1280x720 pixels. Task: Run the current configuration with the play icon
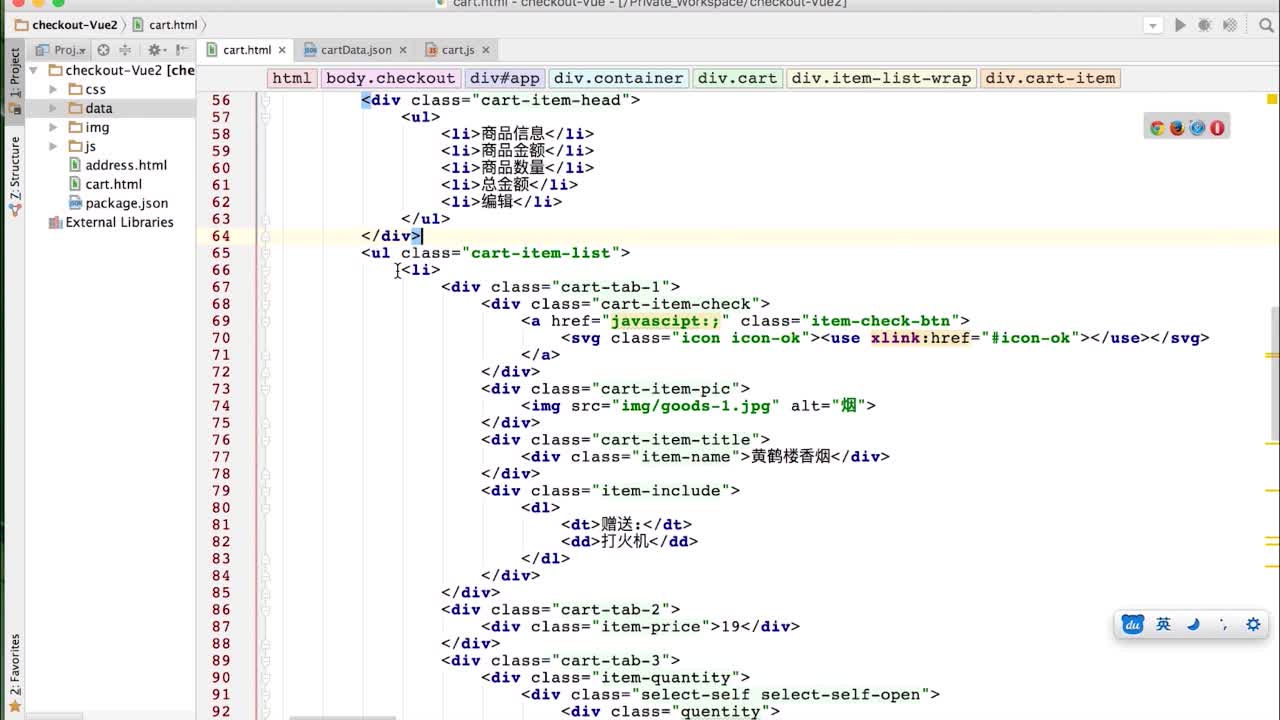click(x=1180, y=25)
